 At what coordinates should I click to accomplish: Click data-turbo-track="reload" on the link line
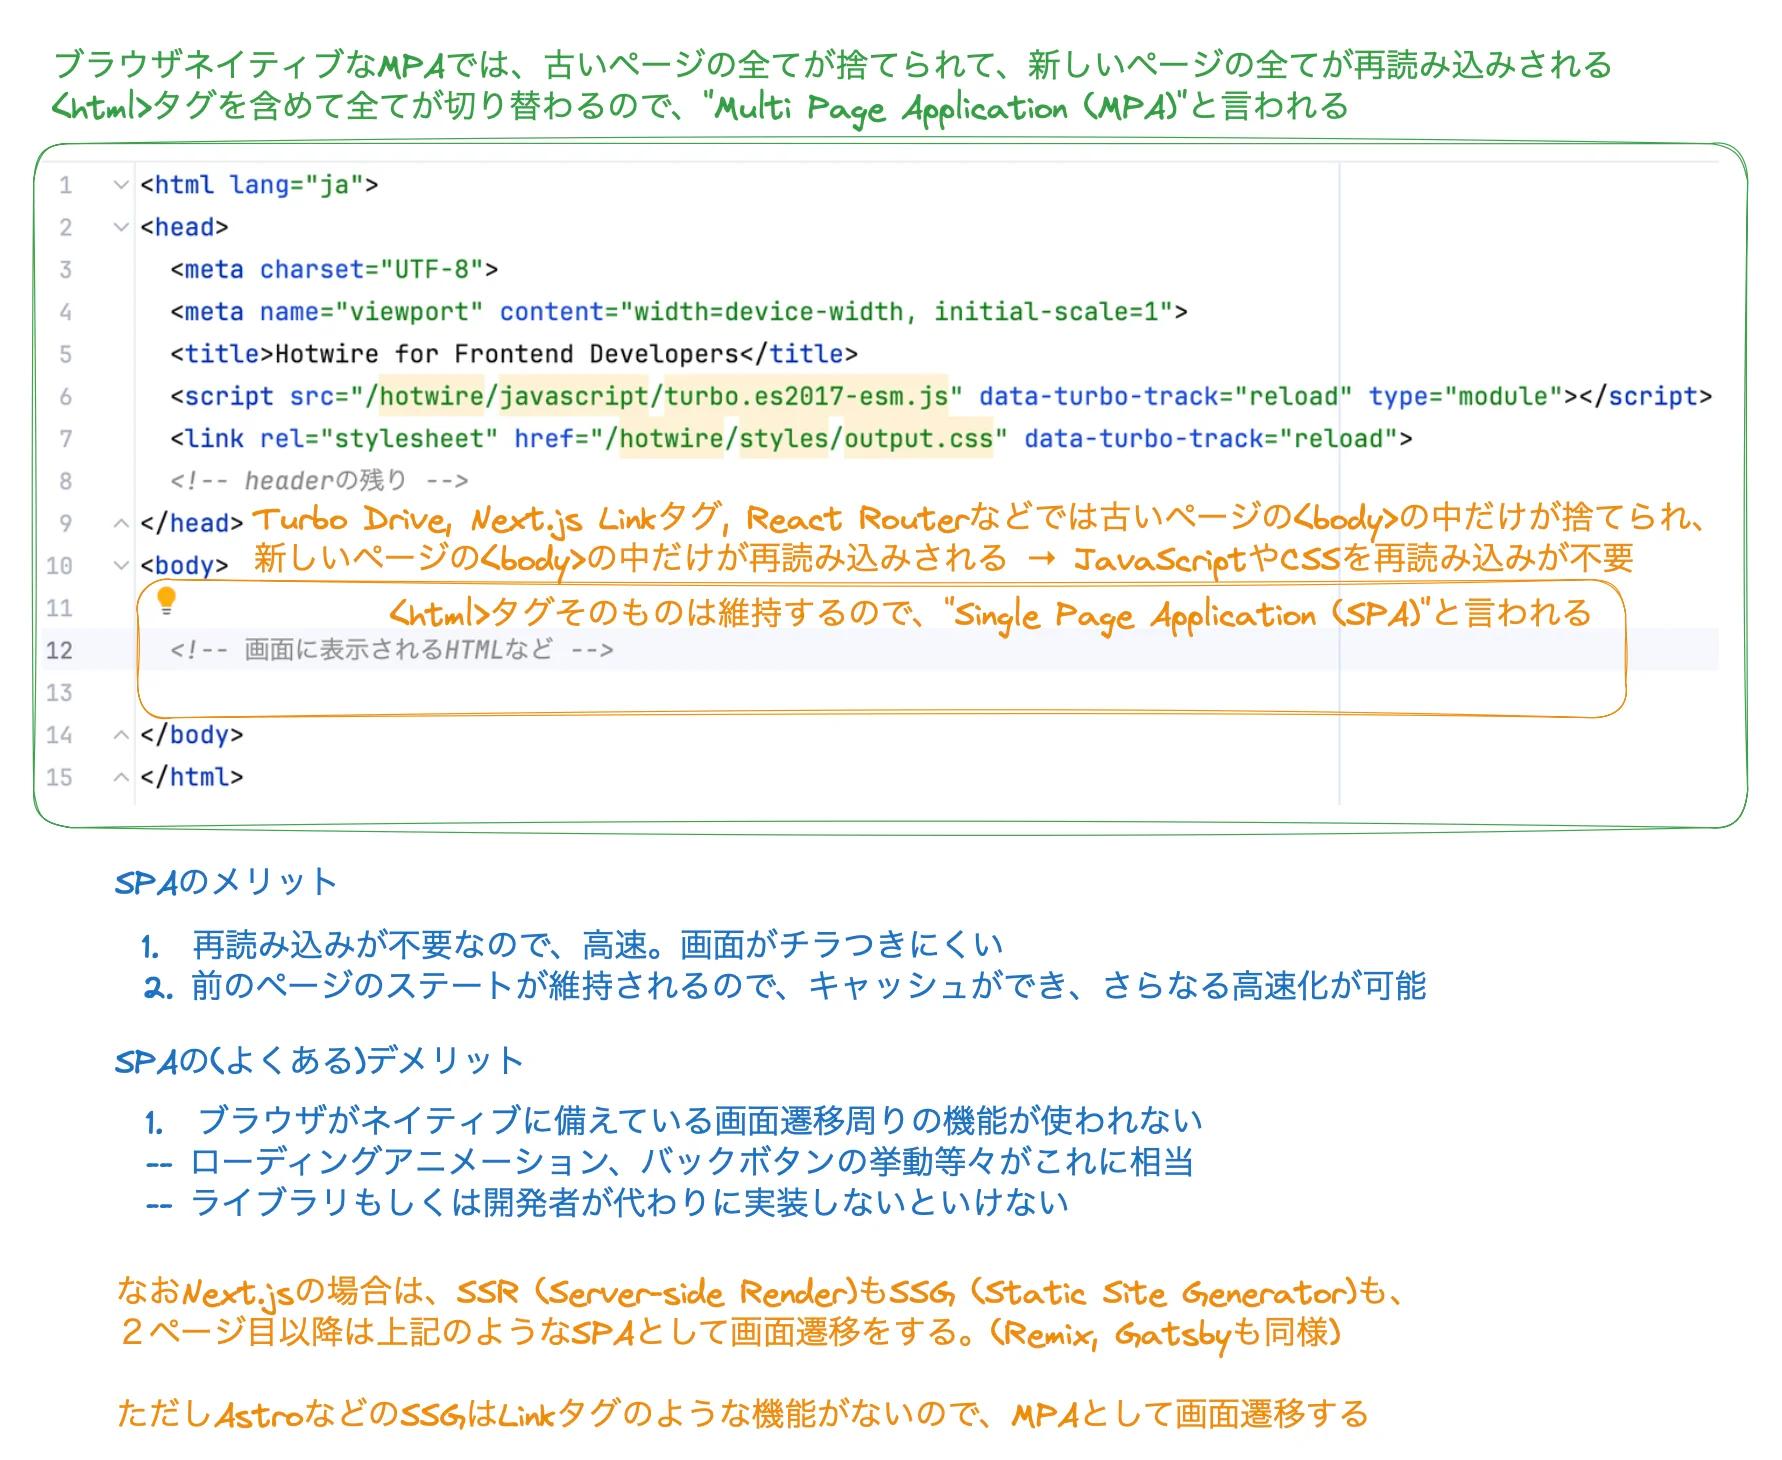click(1211, 439)
